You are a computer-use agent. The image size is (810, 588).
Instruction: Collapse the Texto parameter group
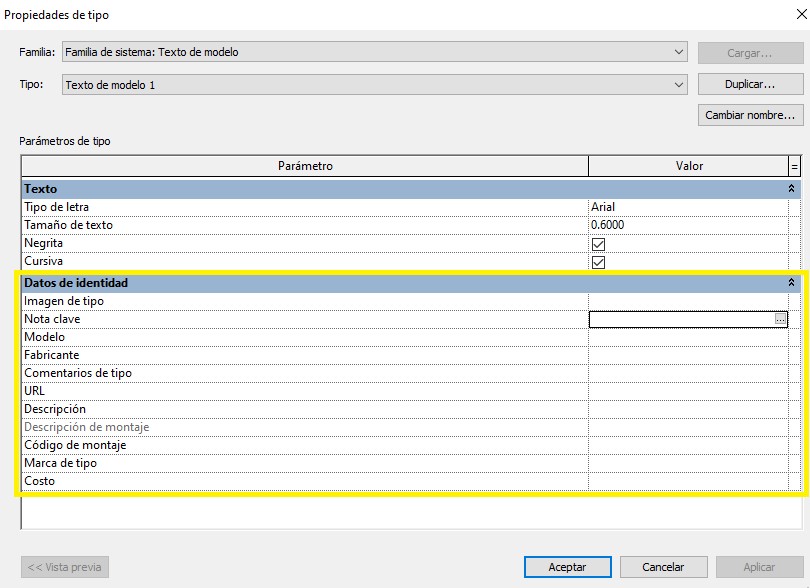click(x=791, y=189)
